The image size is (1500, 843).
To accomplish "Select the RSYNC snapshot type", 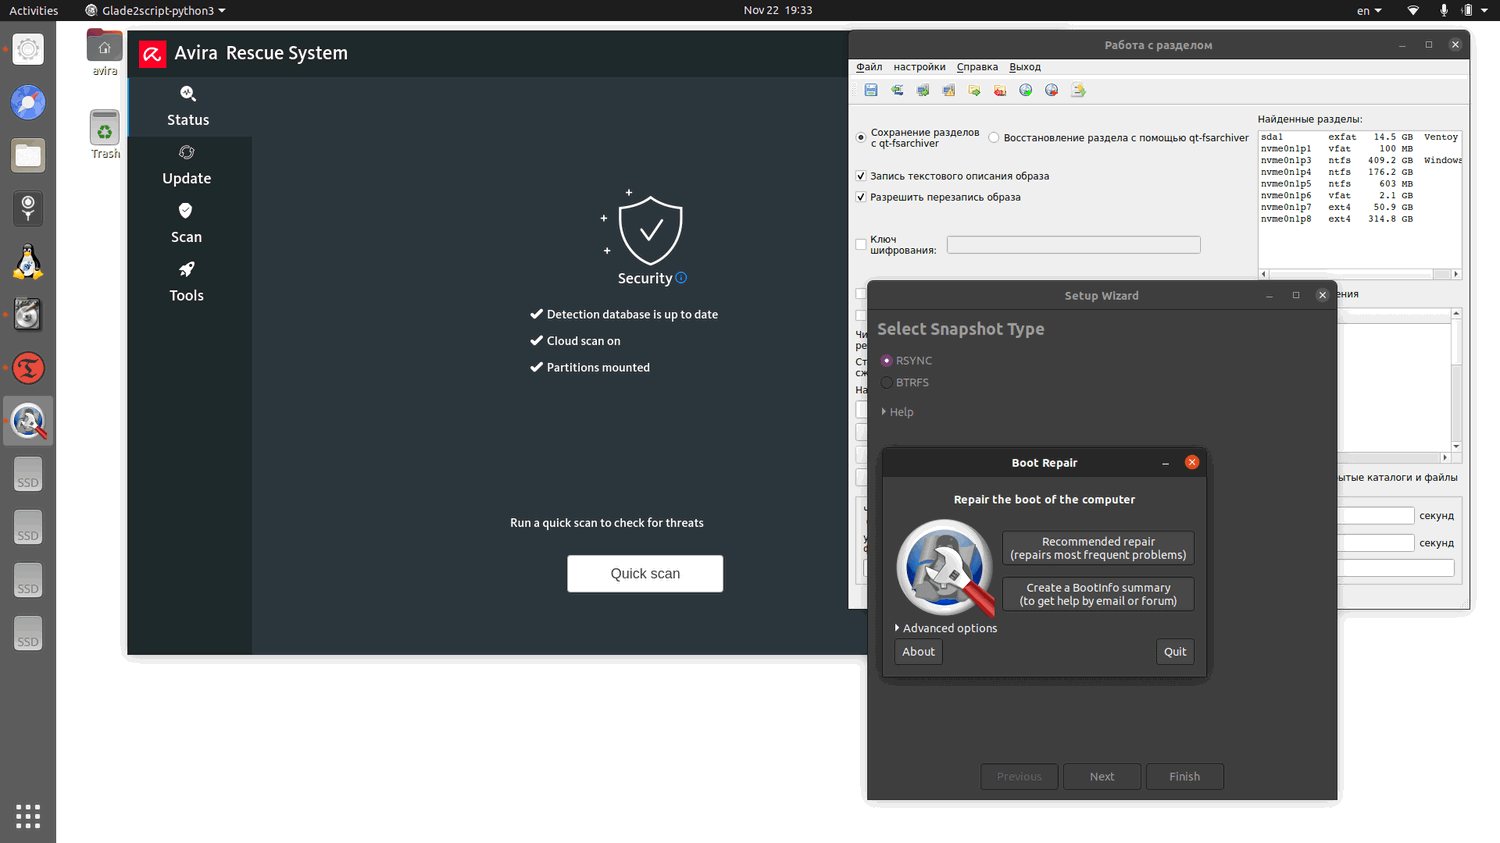I will pyautogui.click(x=887, y=360).
